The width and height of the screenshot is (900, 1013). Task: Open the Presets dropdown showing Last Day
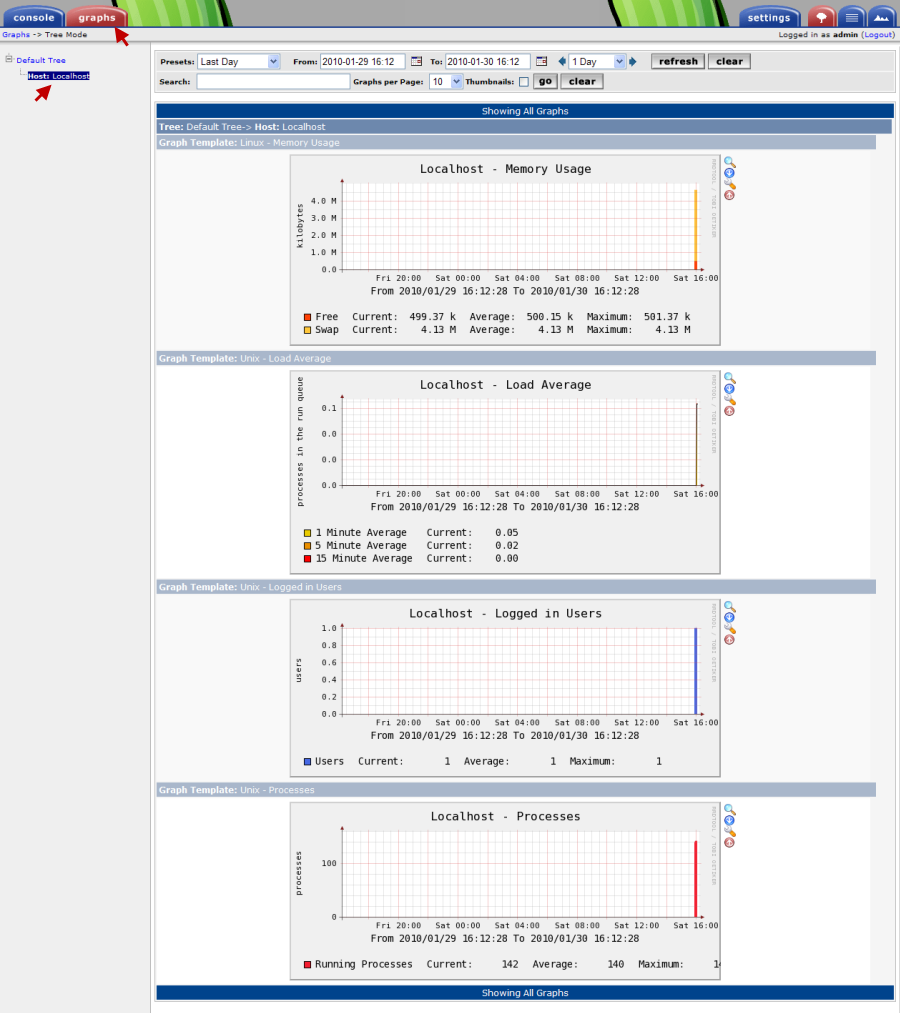238,61
